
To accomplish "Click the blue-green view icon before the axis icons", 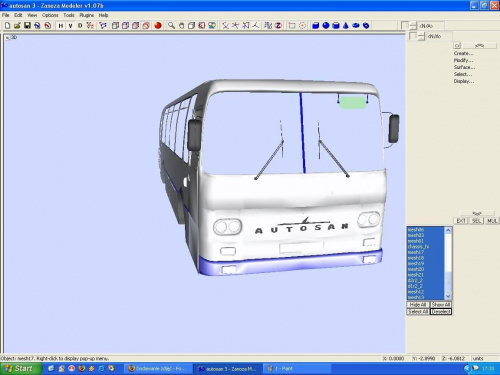I will click(212, 25).
